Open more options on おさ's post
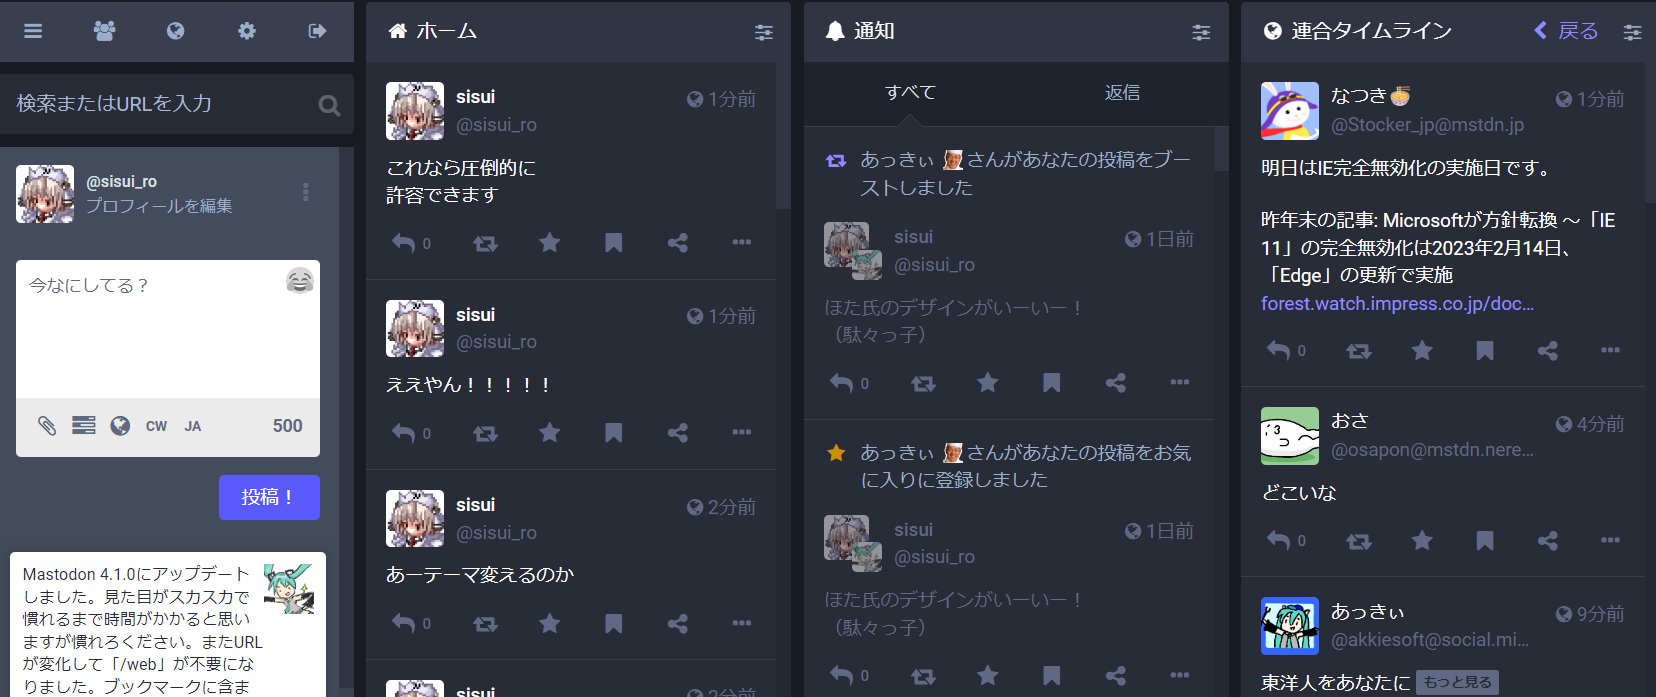 (x=1610, y=540)
